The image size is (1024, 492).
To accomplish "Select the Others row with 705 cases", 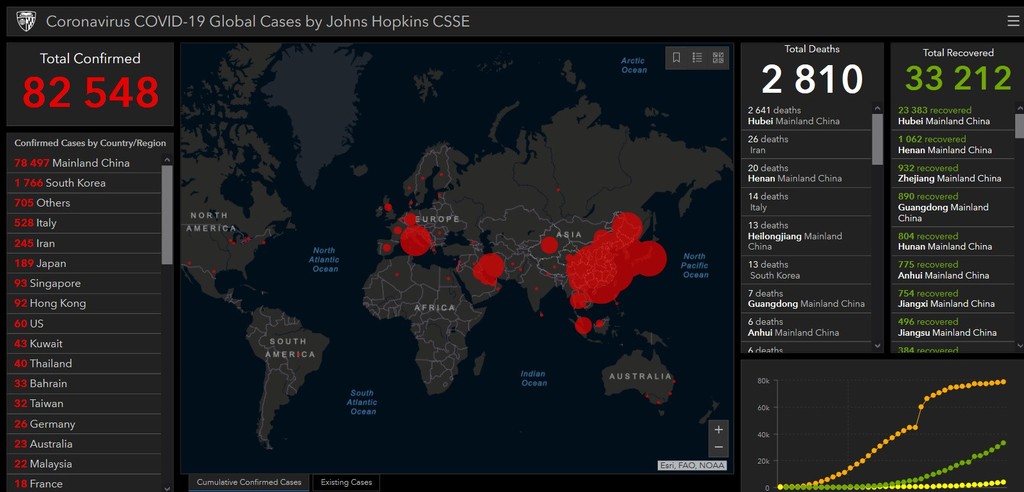I will (x=84, y=203).
